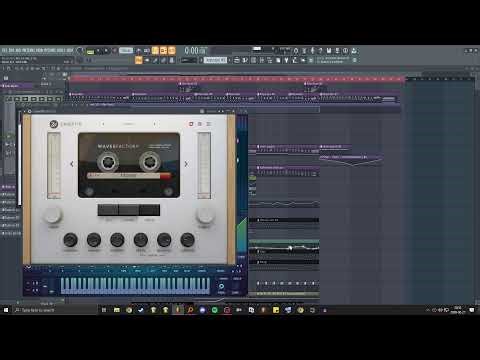Image resolution: width=480 pixels, height=360 pixels.
Task: Collapse the keyboard plugin with chevron
Action: (28, 267)
